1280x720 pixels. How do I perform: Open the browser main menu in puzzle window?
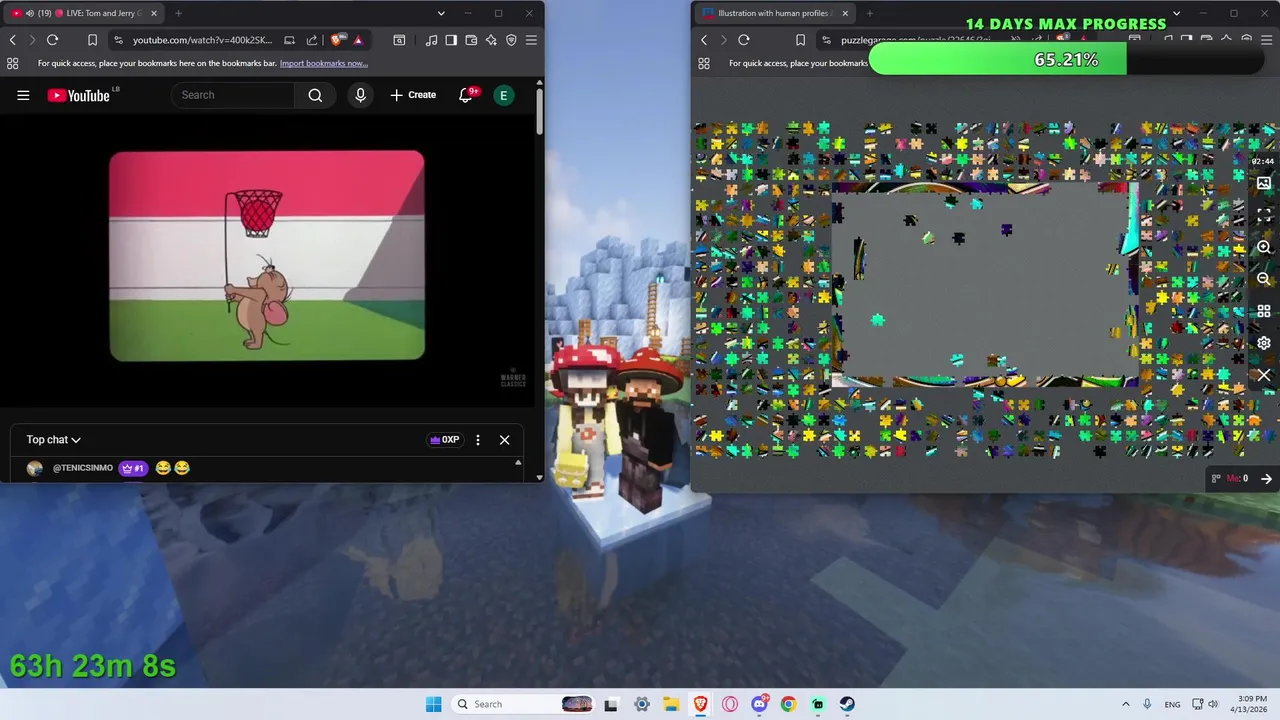tap(1267, 40)
